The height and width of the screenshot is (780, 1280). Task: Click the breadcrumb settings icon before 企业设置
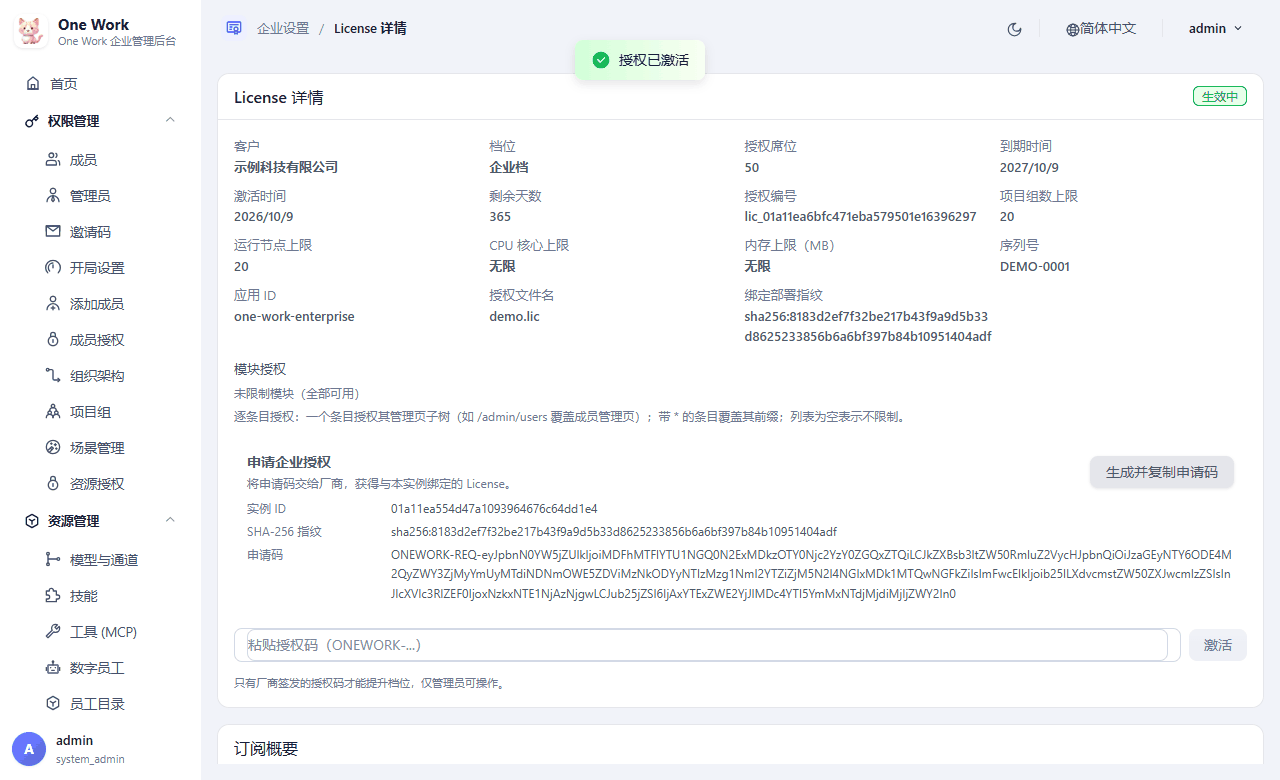point(234,28)
